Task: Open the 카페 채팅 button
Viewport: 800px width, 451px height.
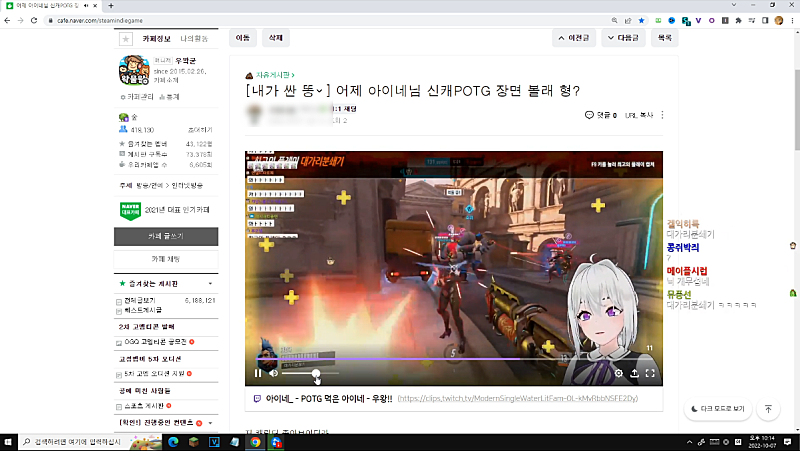Action: [166, 259]
